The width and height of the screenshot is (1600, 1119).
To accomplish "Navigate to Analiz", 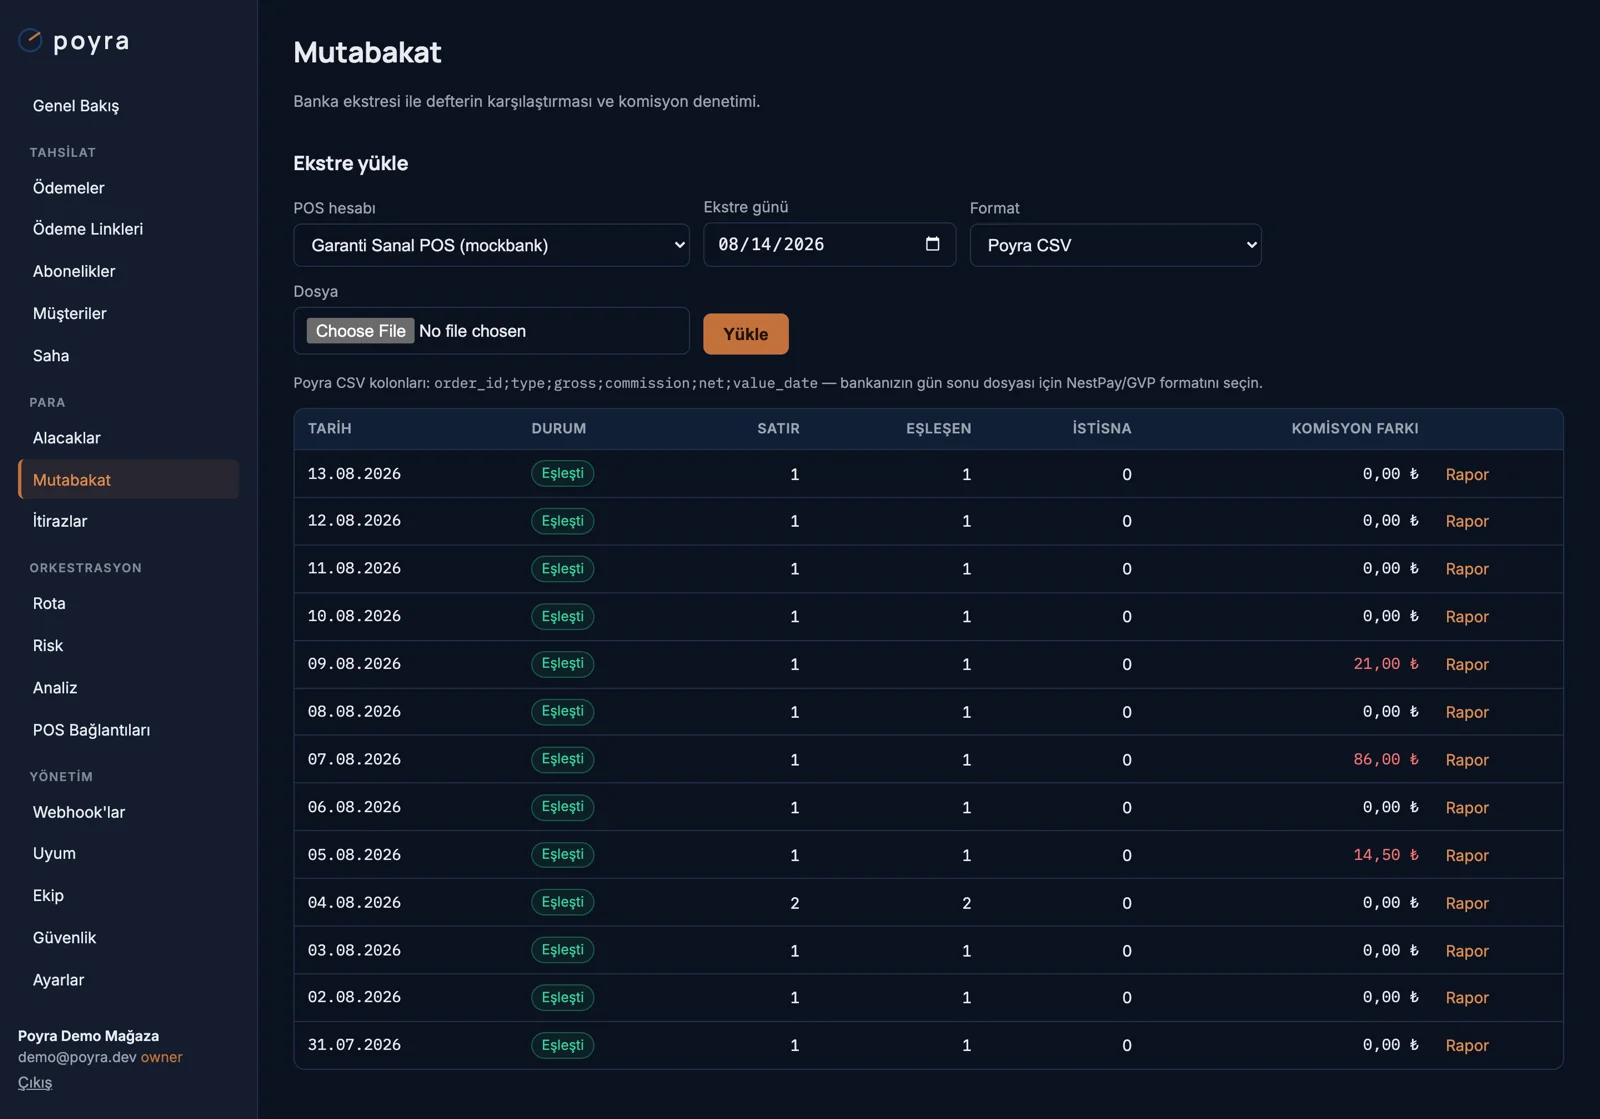I will click(x=55, y=687).
